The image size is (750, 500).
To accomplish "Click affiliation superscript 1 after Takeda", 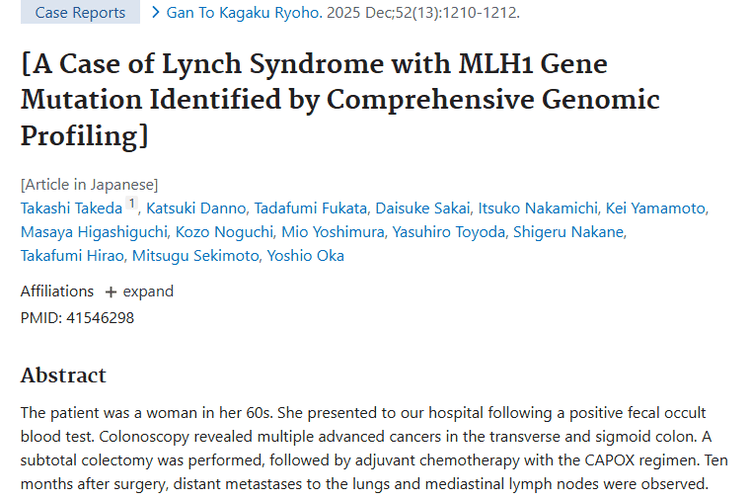I will 131,205.
